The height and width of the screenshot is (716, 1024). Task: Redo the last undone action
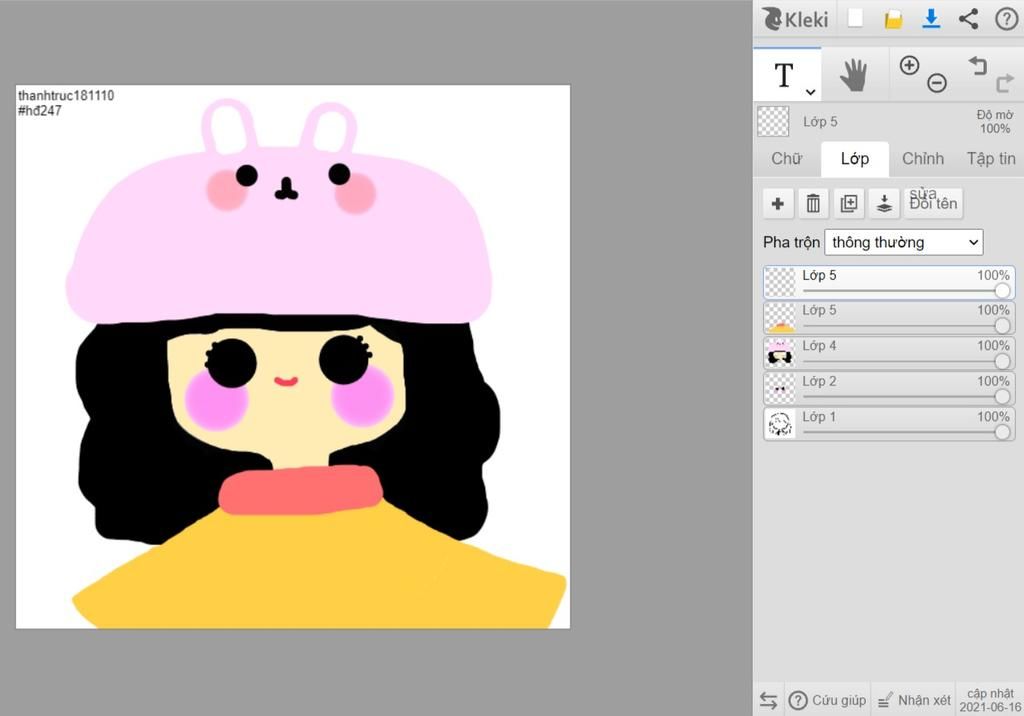pos(1005,83)
